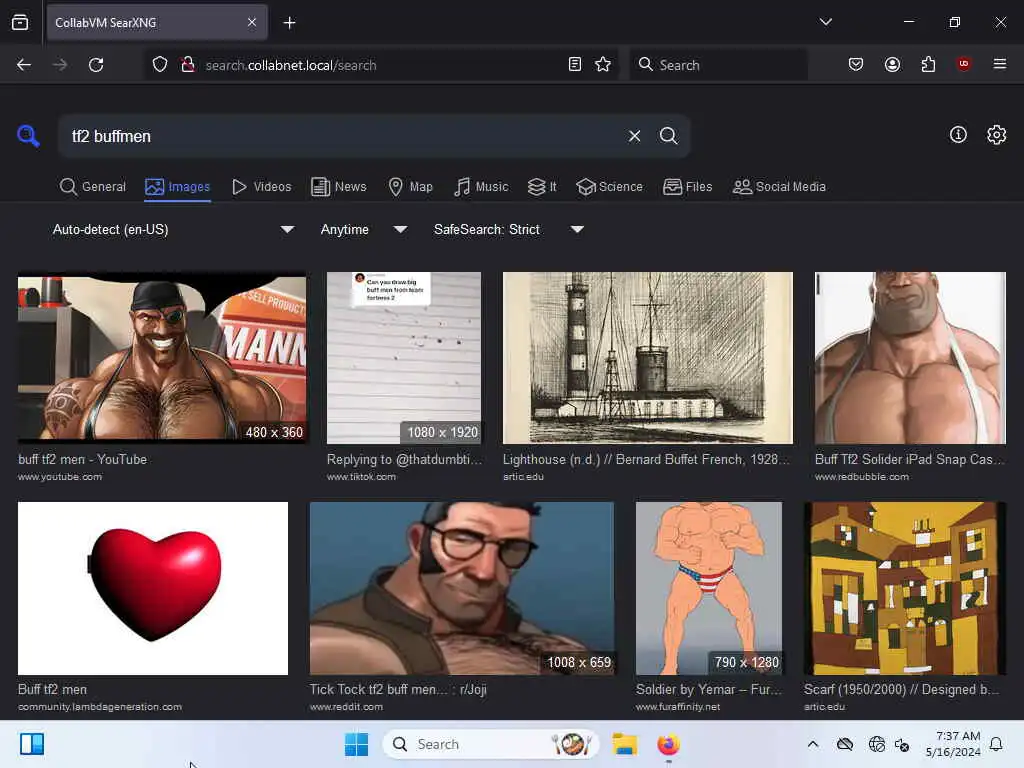Expand the Anytime time range dropdown

364,229
